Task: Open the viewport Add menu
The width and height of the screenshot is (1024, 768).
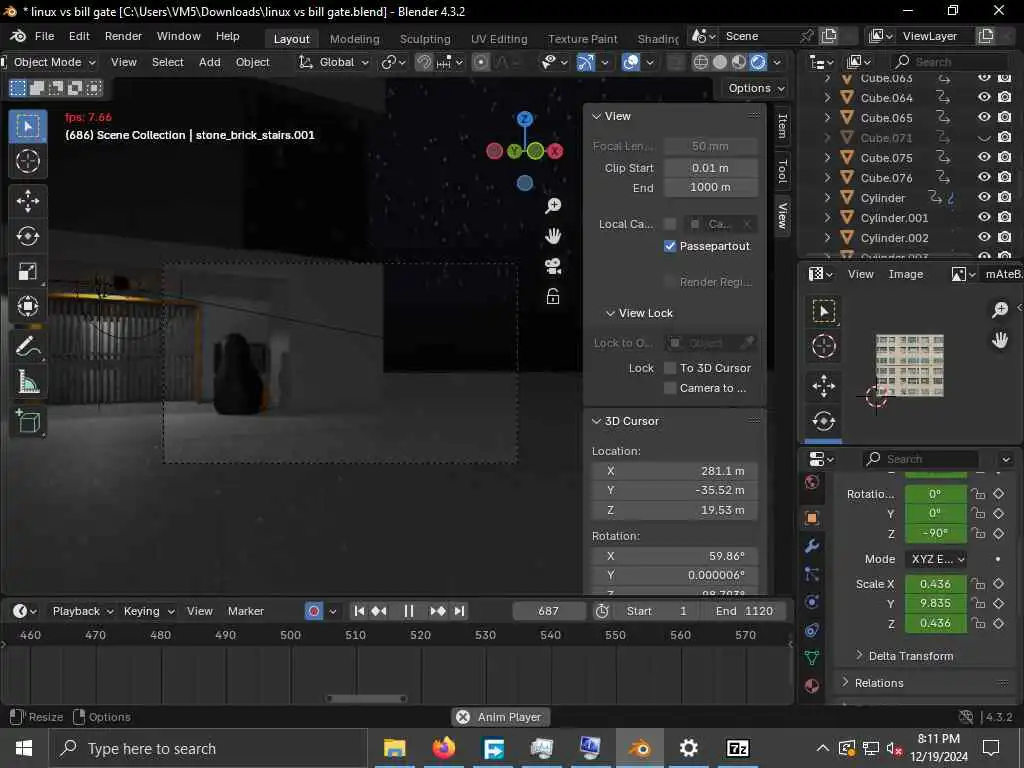Action: click(210, 62)
